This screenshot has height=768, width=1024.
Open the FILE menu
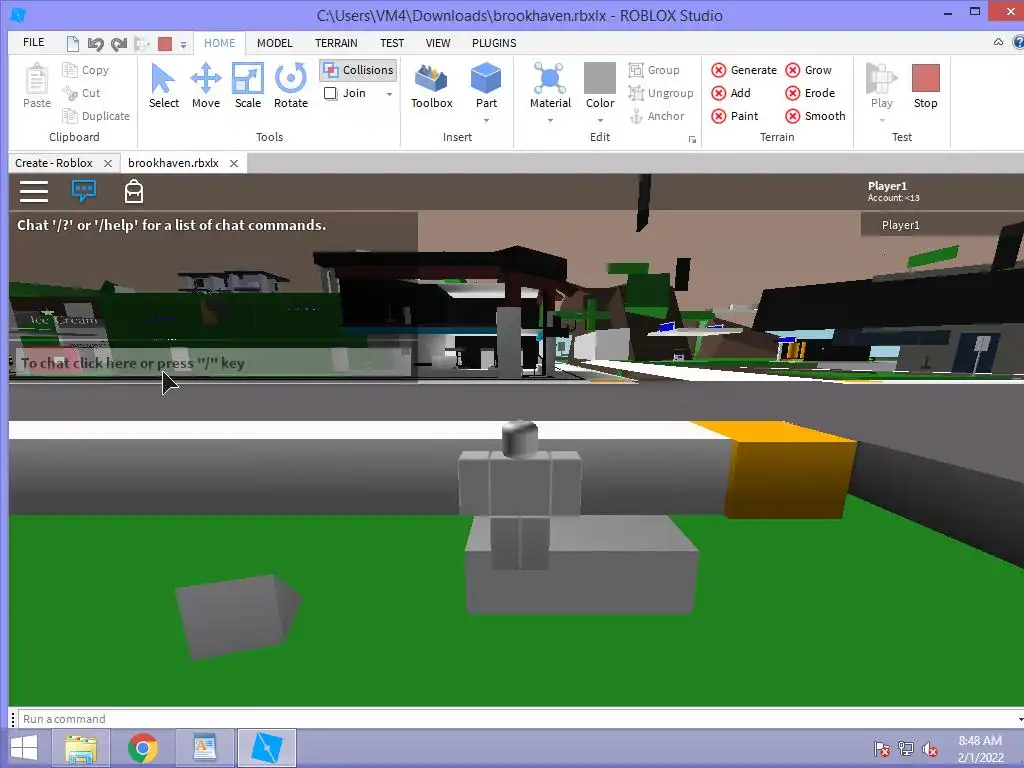tap(33, 42)
